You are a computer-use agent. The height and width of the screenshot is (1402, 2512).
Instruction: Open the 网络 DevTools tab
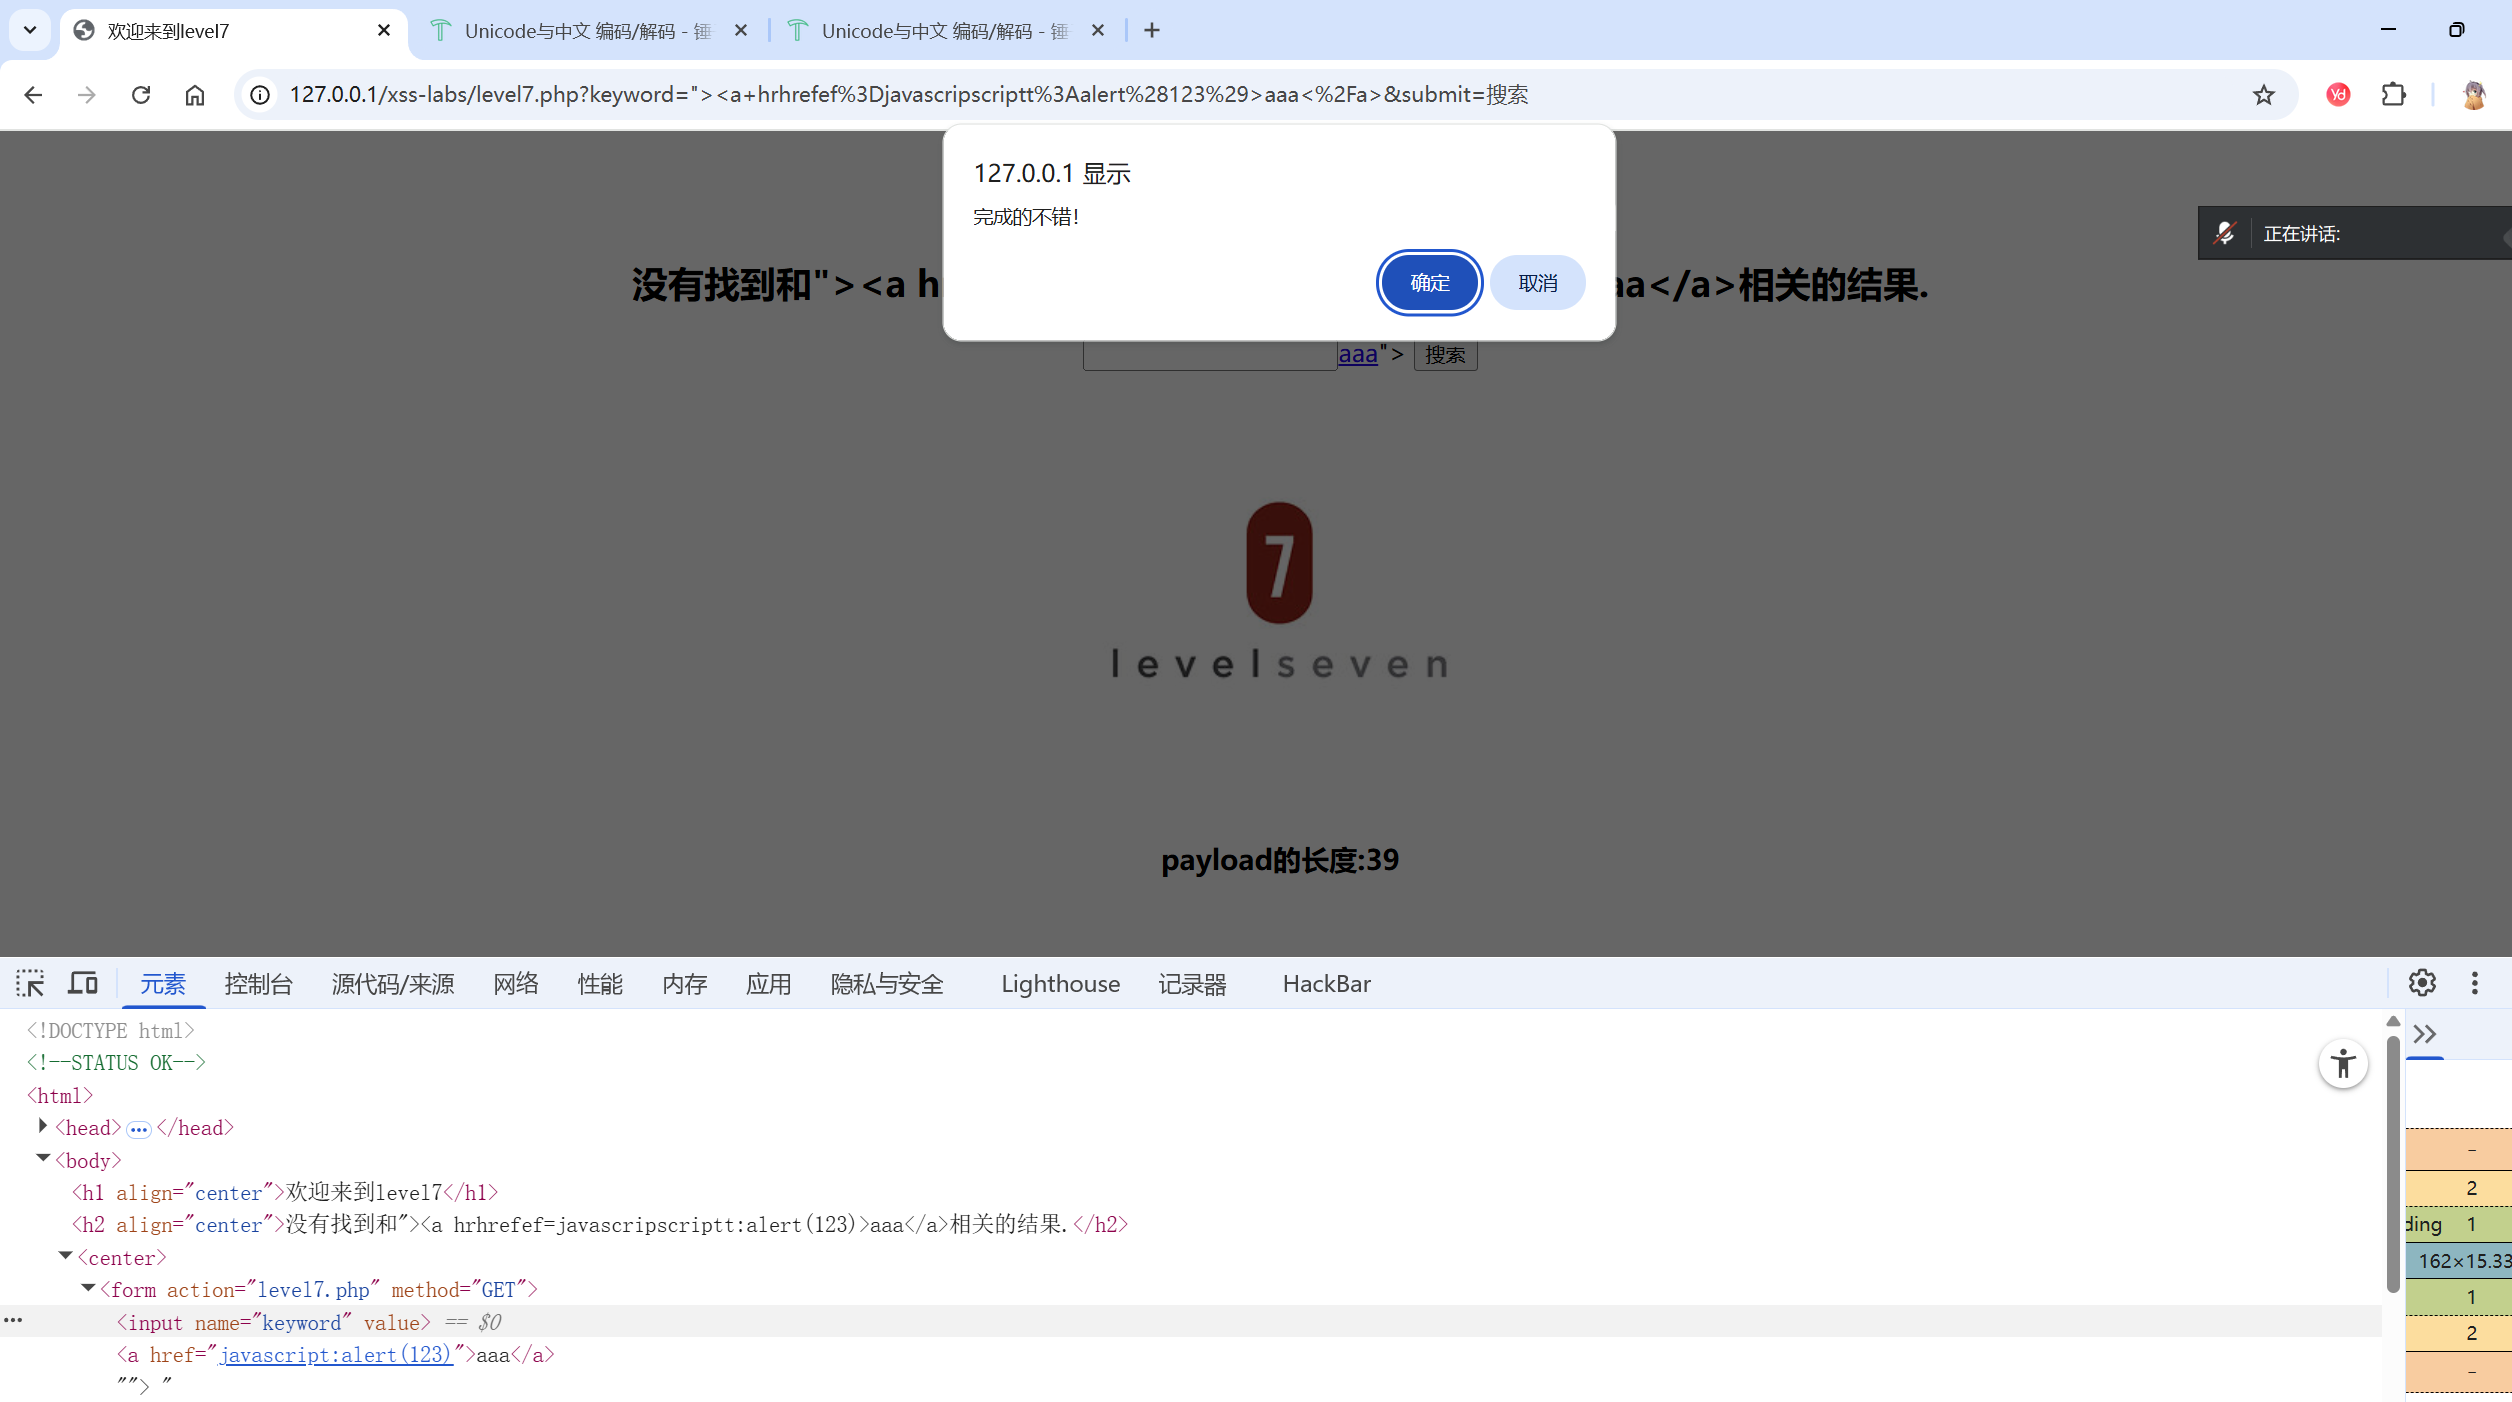pos(516,984)
